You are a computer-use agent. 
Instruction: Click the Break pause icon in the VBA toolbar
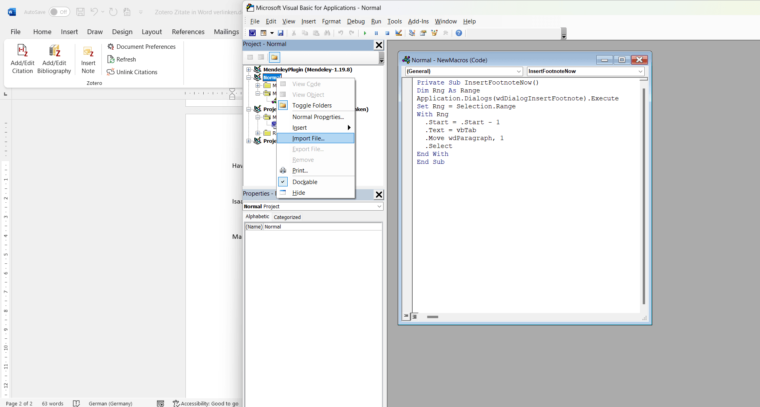tap(376, 33)
